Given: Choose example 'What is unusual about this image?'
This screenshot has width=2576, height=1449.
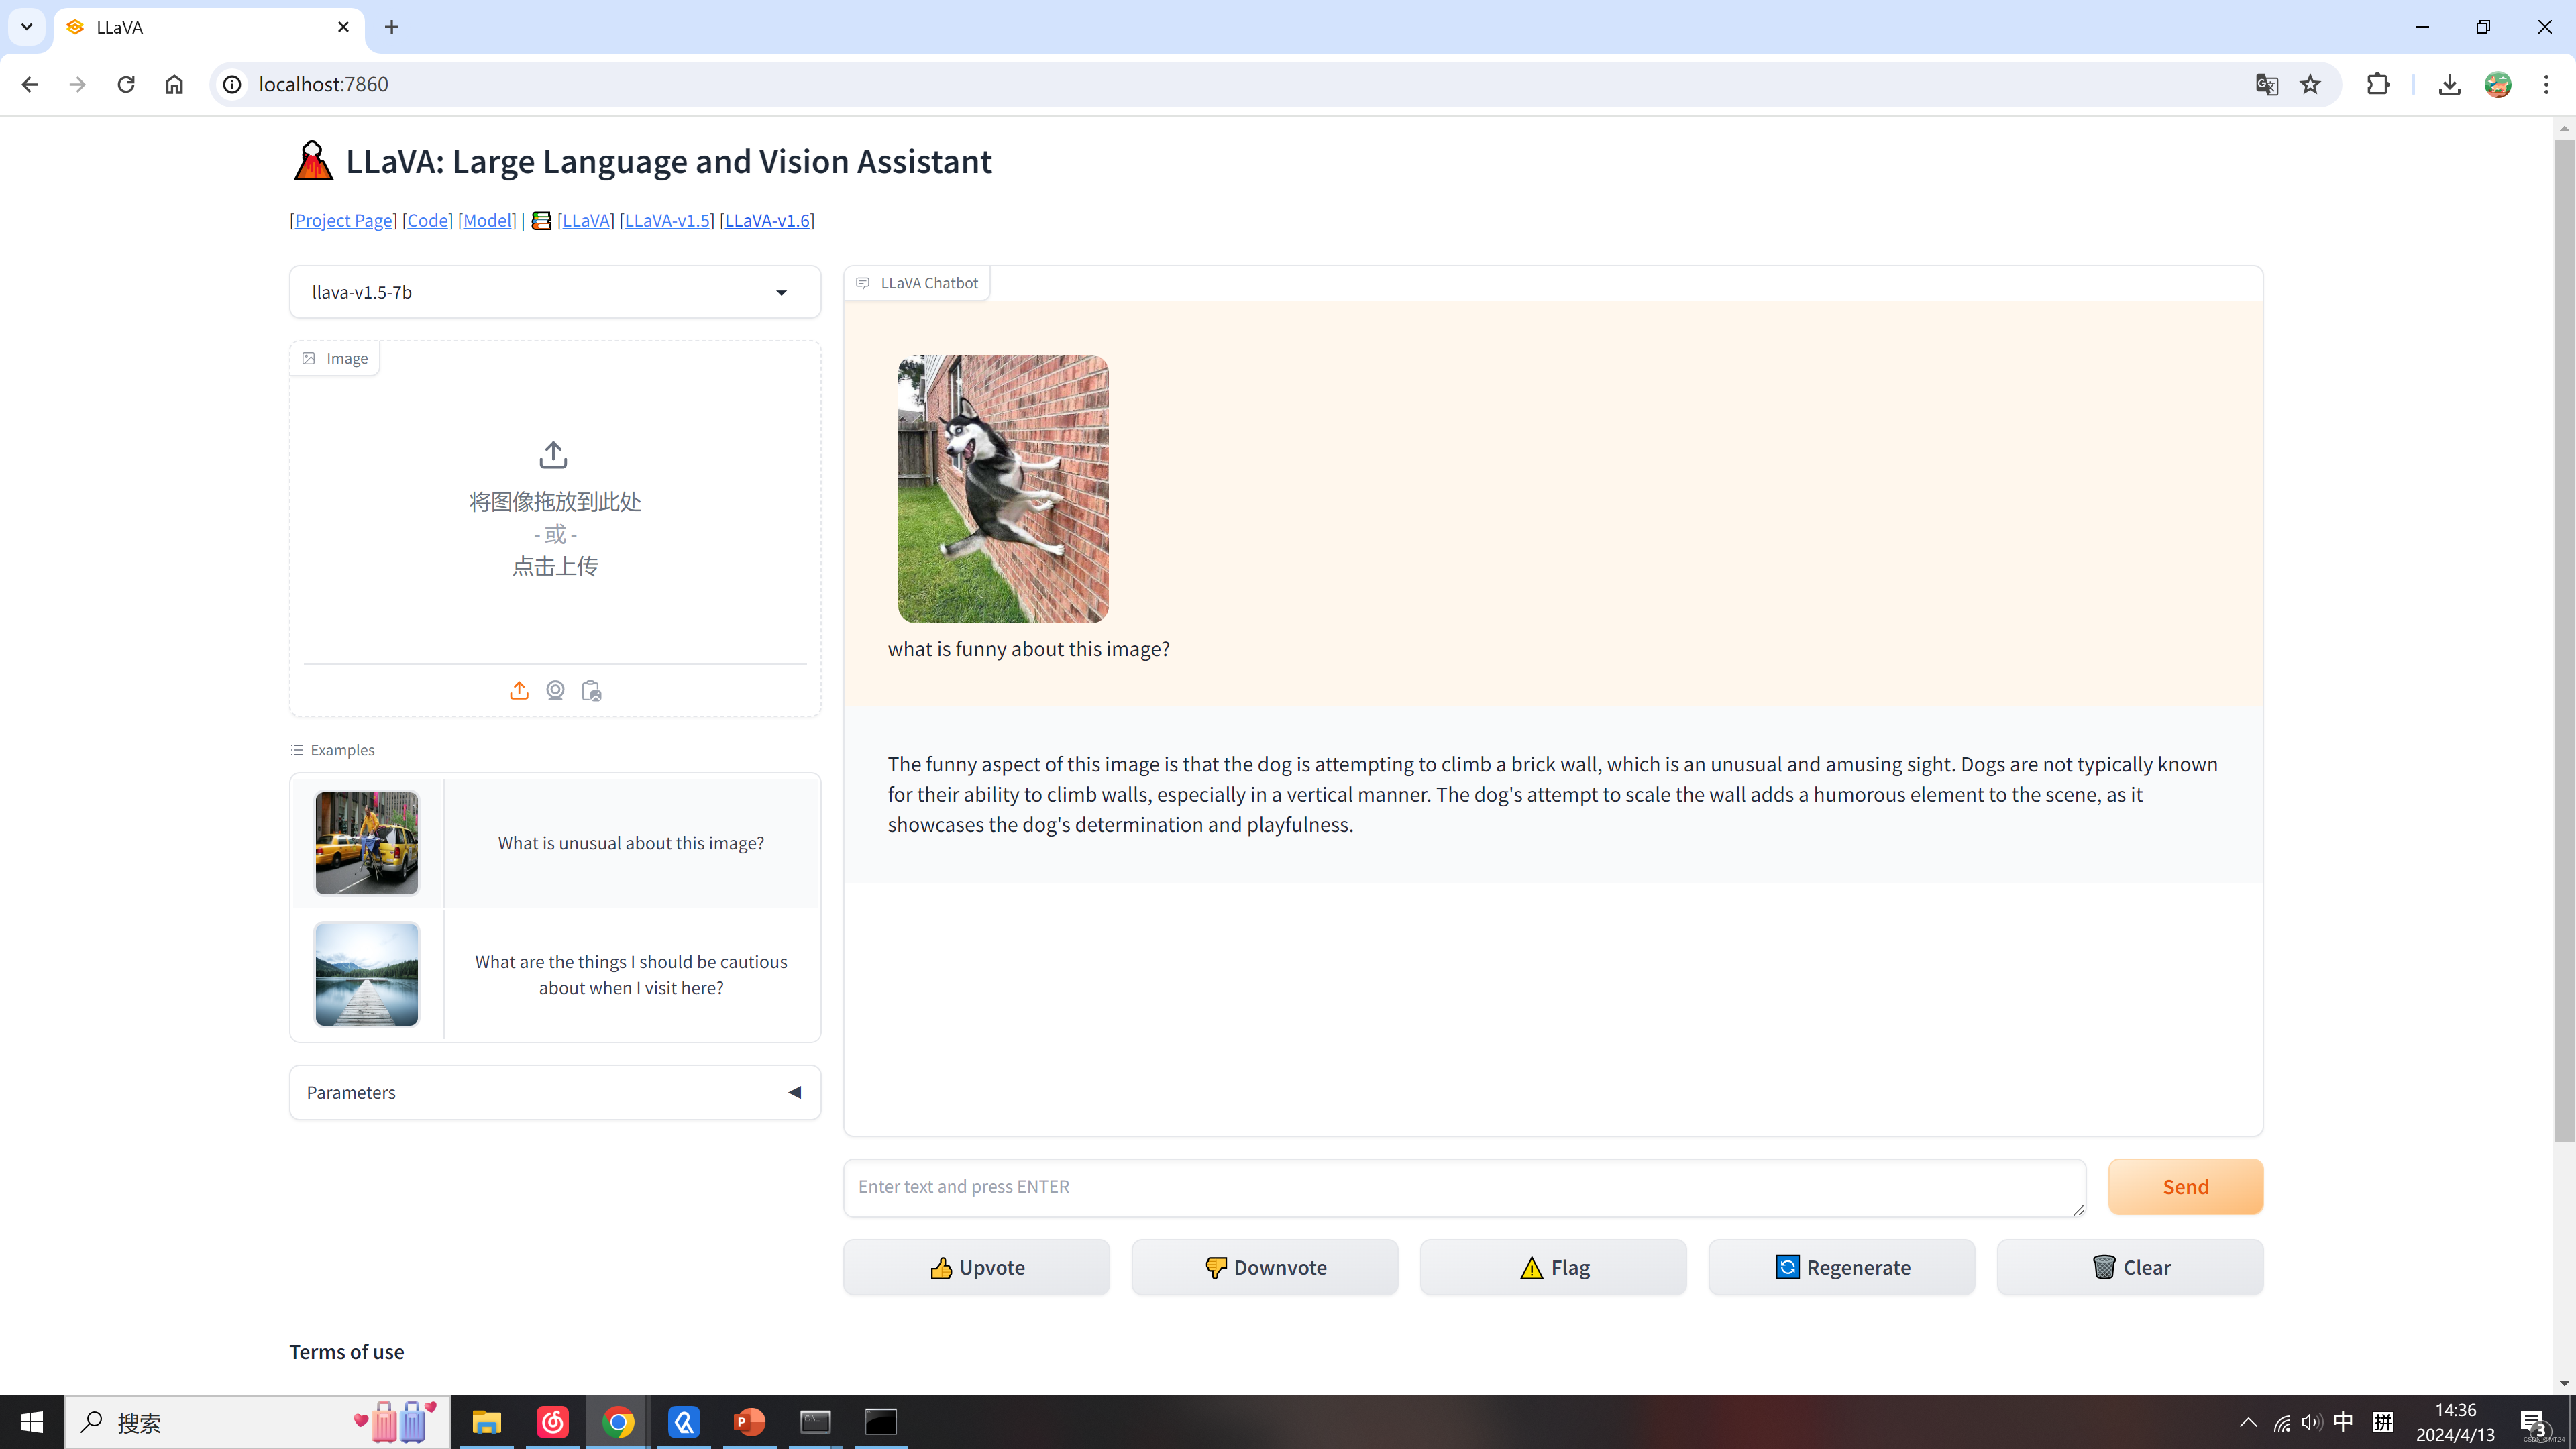Looking at the screenshot, I should coord(631,843).
